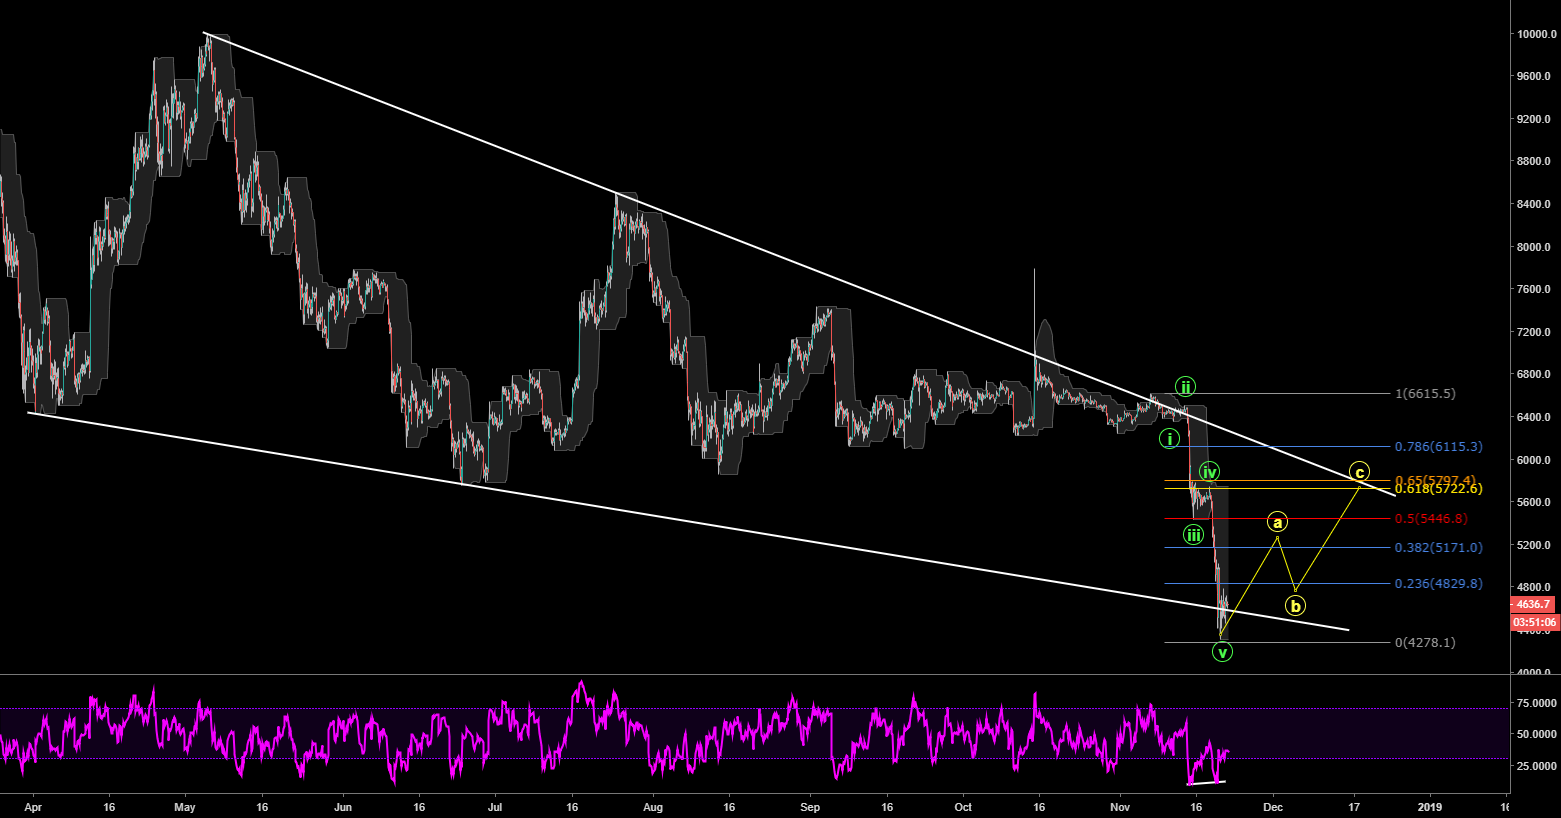The image size is (1561, 818).
Task: Select the green wave i circle marker
Action: (x=1169, y=438)
